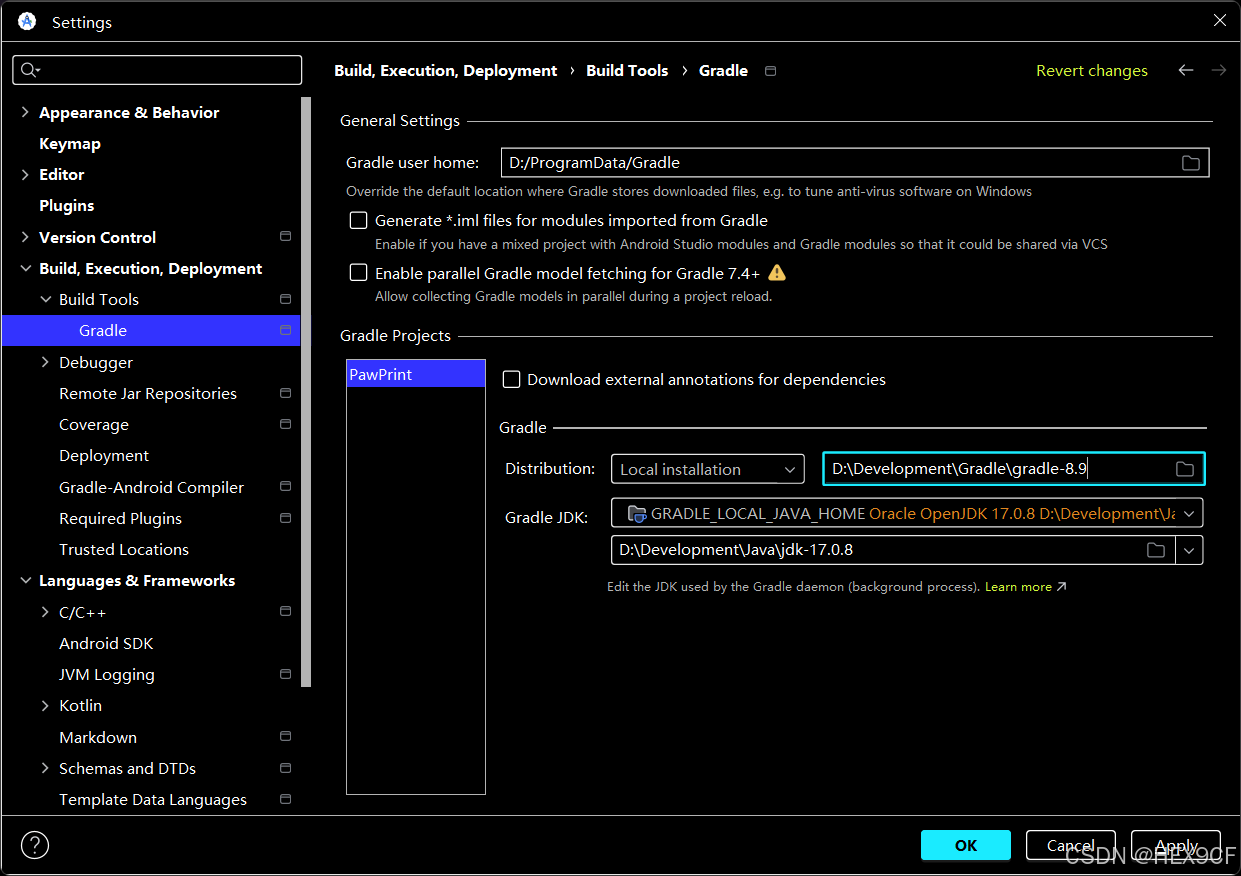This screenshot has width=1241, height=876.
Task: Click project-level icon on Version Control row
Action: [x=285, y=237]
